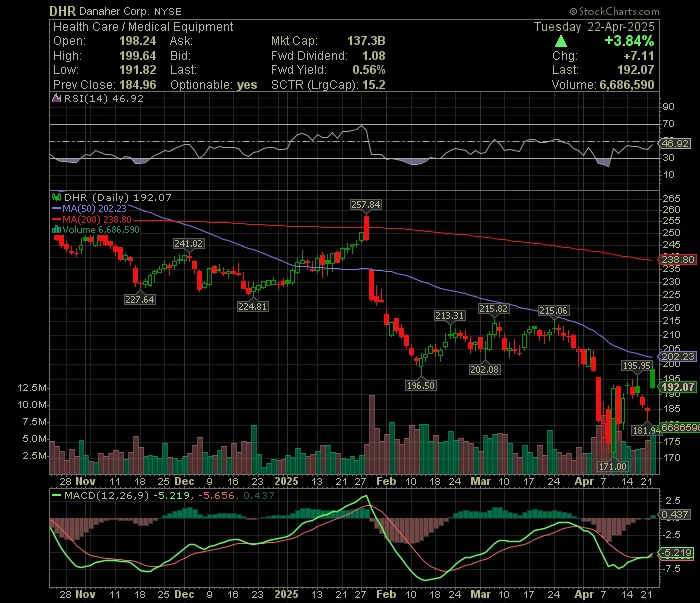
Task: Click the 202.23 blue axis price tag
Action: click(678, 357)
